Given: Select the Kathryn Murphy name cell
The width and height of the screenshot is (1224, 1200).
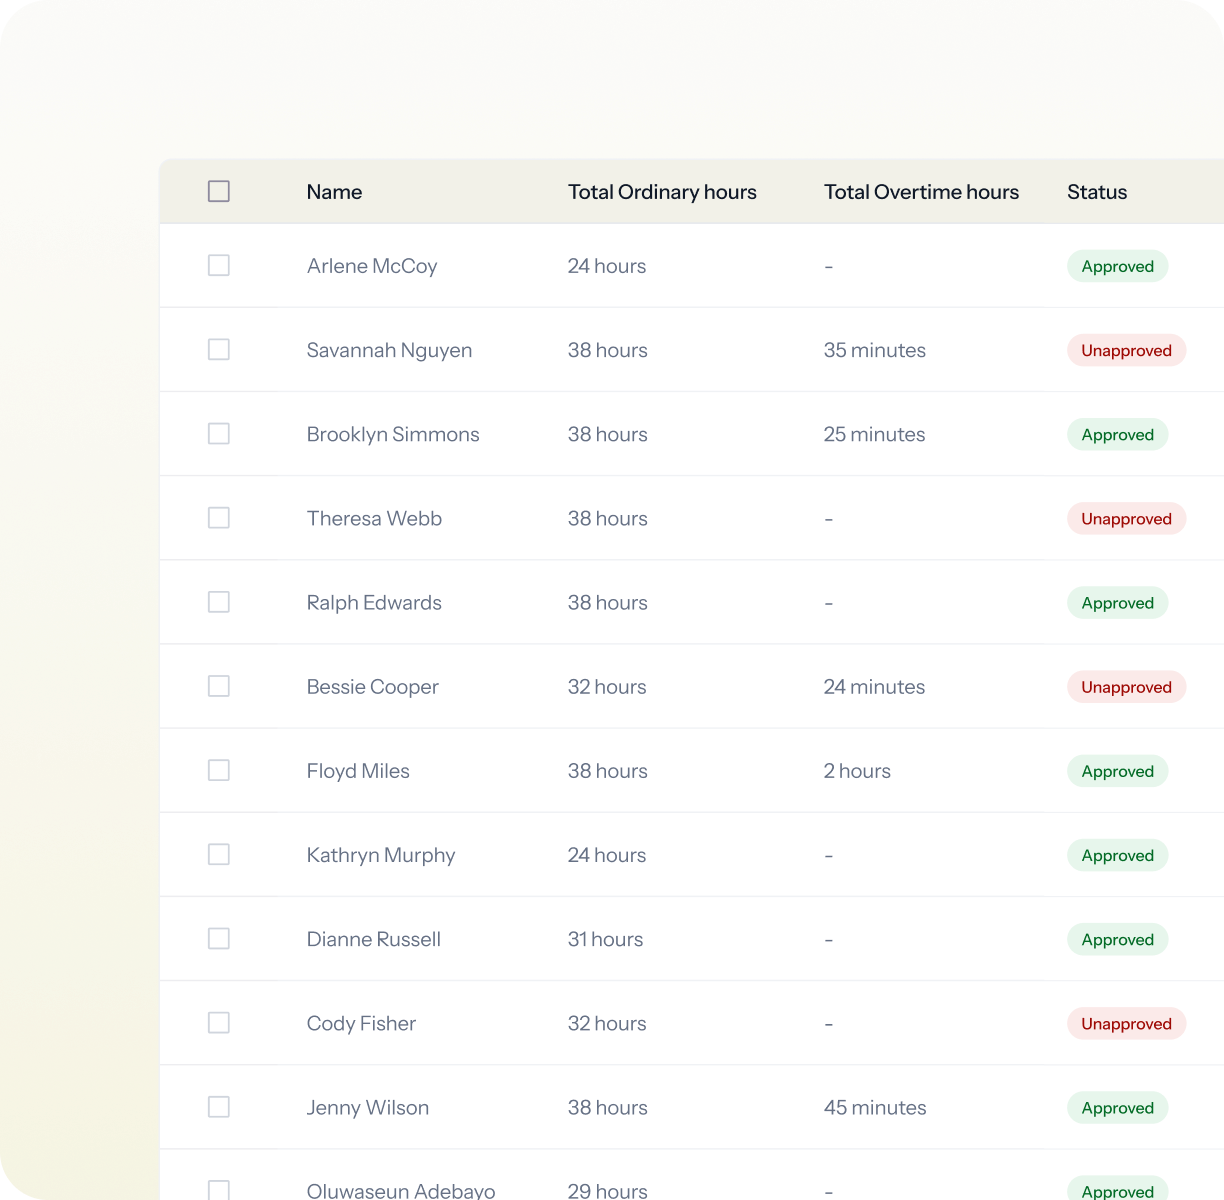Looking at the screenshot, I should point(381,855).
